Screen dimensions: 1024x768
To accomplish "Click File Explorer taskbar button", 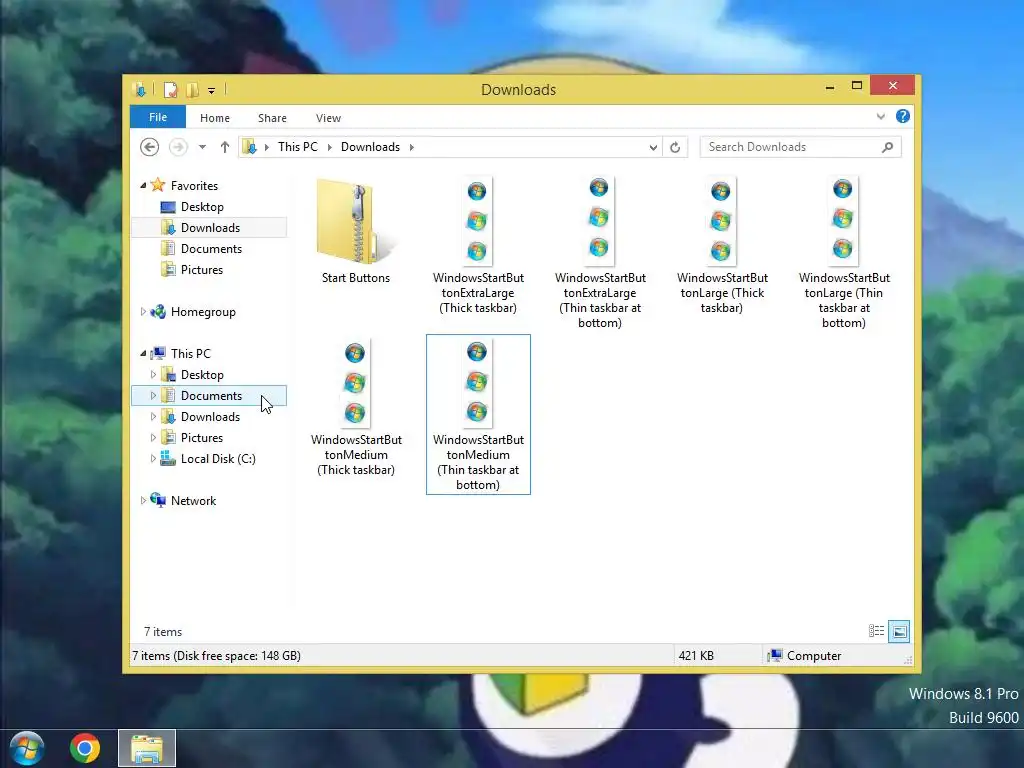I will pos(147,748).
